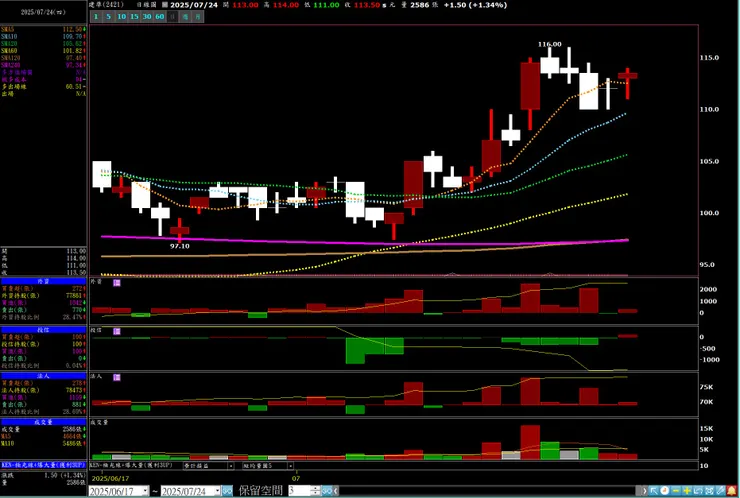This screenshot has width=740, height=498.
Task: Click the 成交量 blue header in left panel
Action: coord(43,422)
